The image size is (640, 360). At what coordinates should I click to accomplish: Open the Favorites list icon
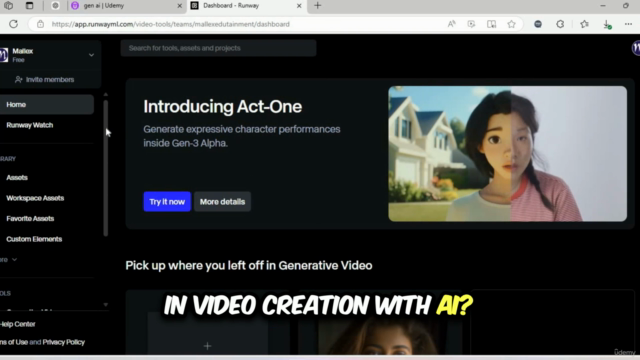coord(584,24)
